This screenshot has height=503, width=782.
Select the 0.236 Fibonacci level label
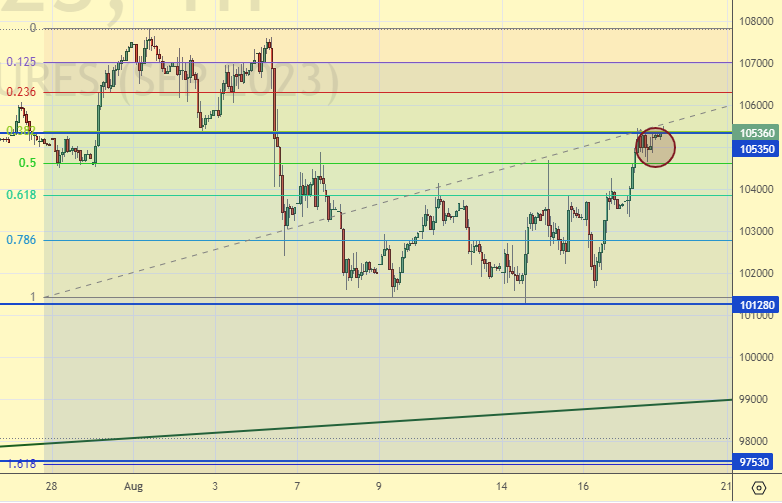(21, 92)
